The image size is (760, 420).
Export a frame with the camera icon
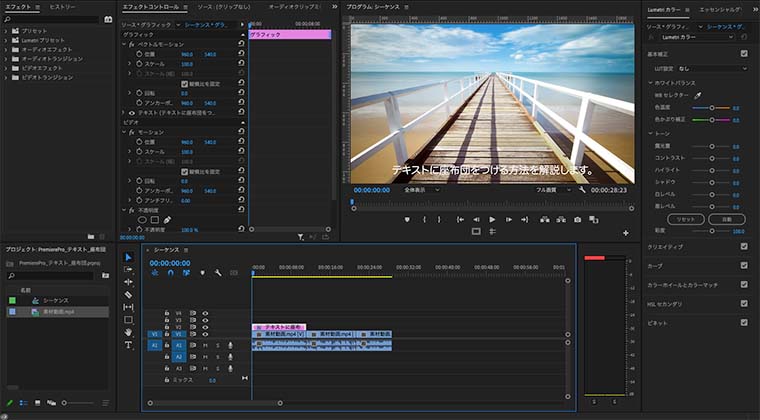[x=577, y=219]
